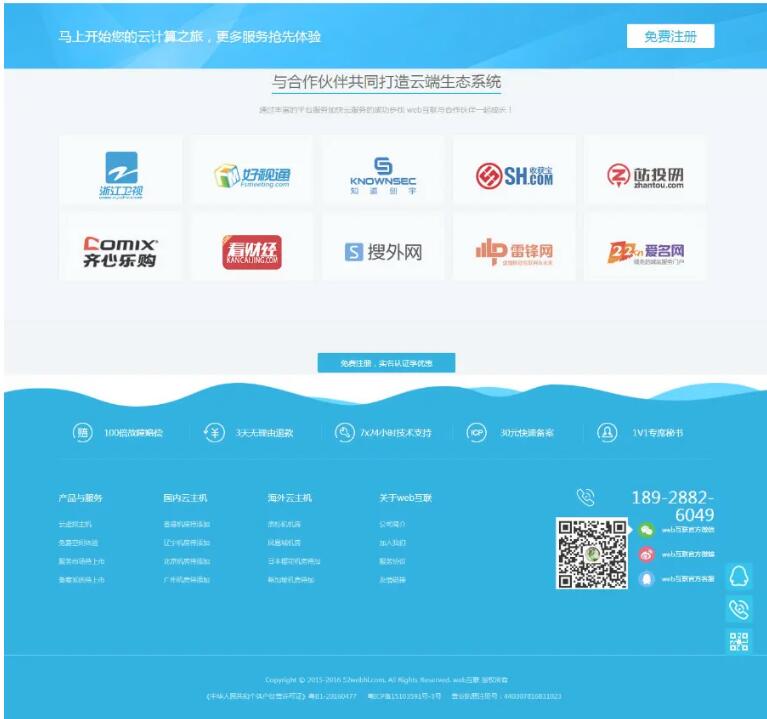The width and height of the screenshot is (767, 719).
Task: Click the 海外云主机 footer heading
Action: pos(290,498)
